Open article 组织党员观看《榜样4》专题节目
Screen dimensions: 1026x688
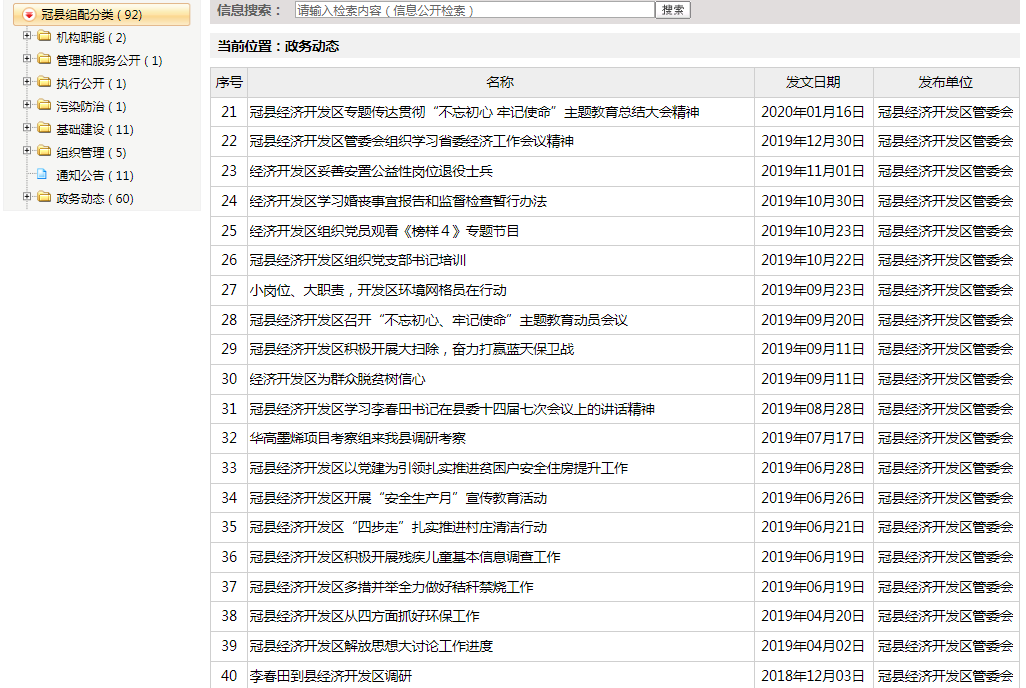pyautogui.click(x=384, y=231)
